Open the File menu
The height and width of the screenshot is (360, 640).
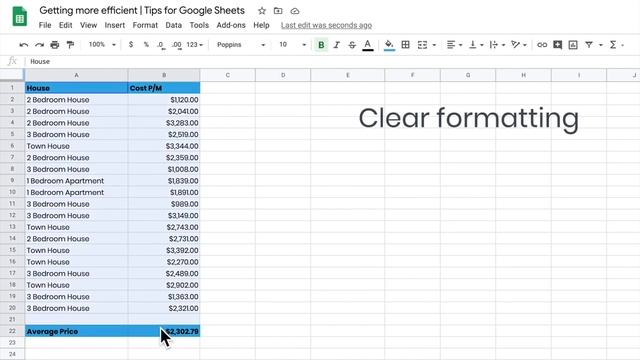pos(45,25)
